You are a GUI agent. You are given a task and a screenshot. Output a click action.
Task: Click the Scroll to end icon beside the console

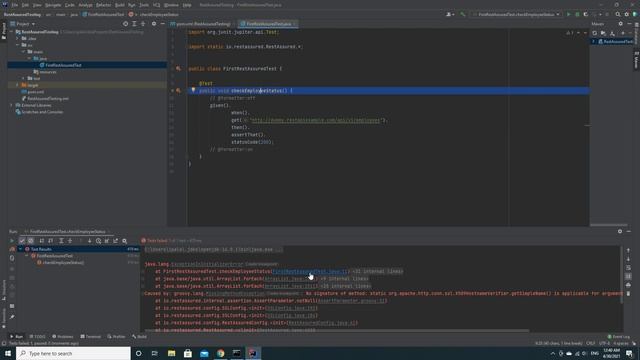(x=628, y=276)
